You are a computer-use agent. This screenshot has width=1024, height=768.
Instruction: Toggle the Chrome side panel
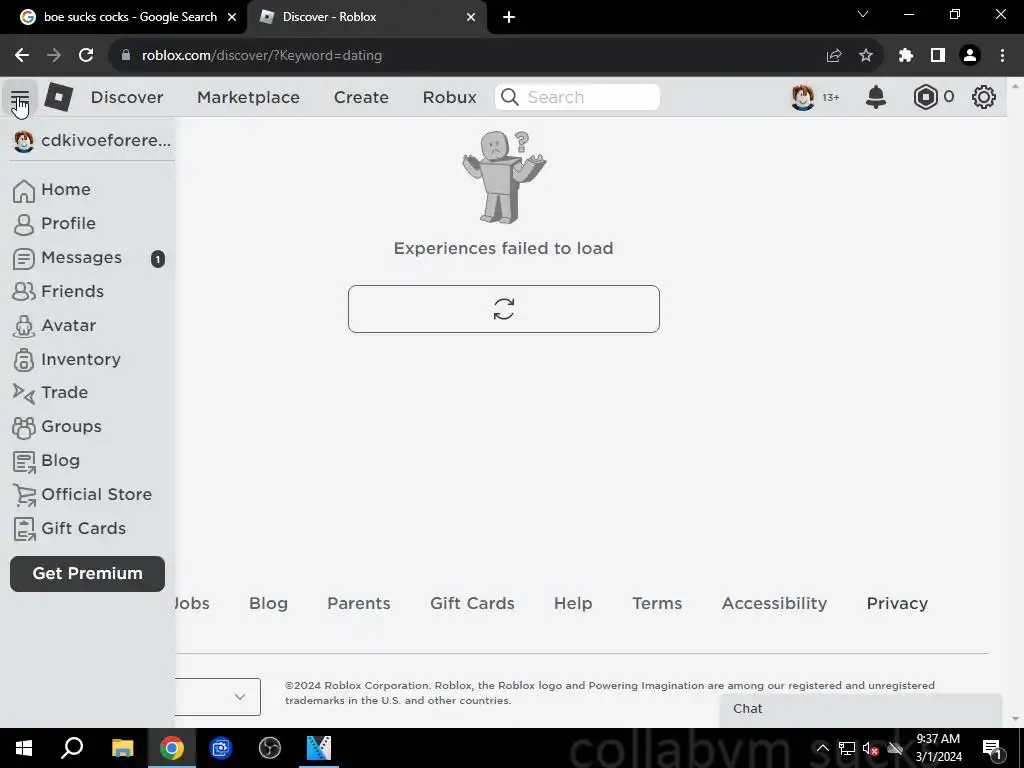938,56
